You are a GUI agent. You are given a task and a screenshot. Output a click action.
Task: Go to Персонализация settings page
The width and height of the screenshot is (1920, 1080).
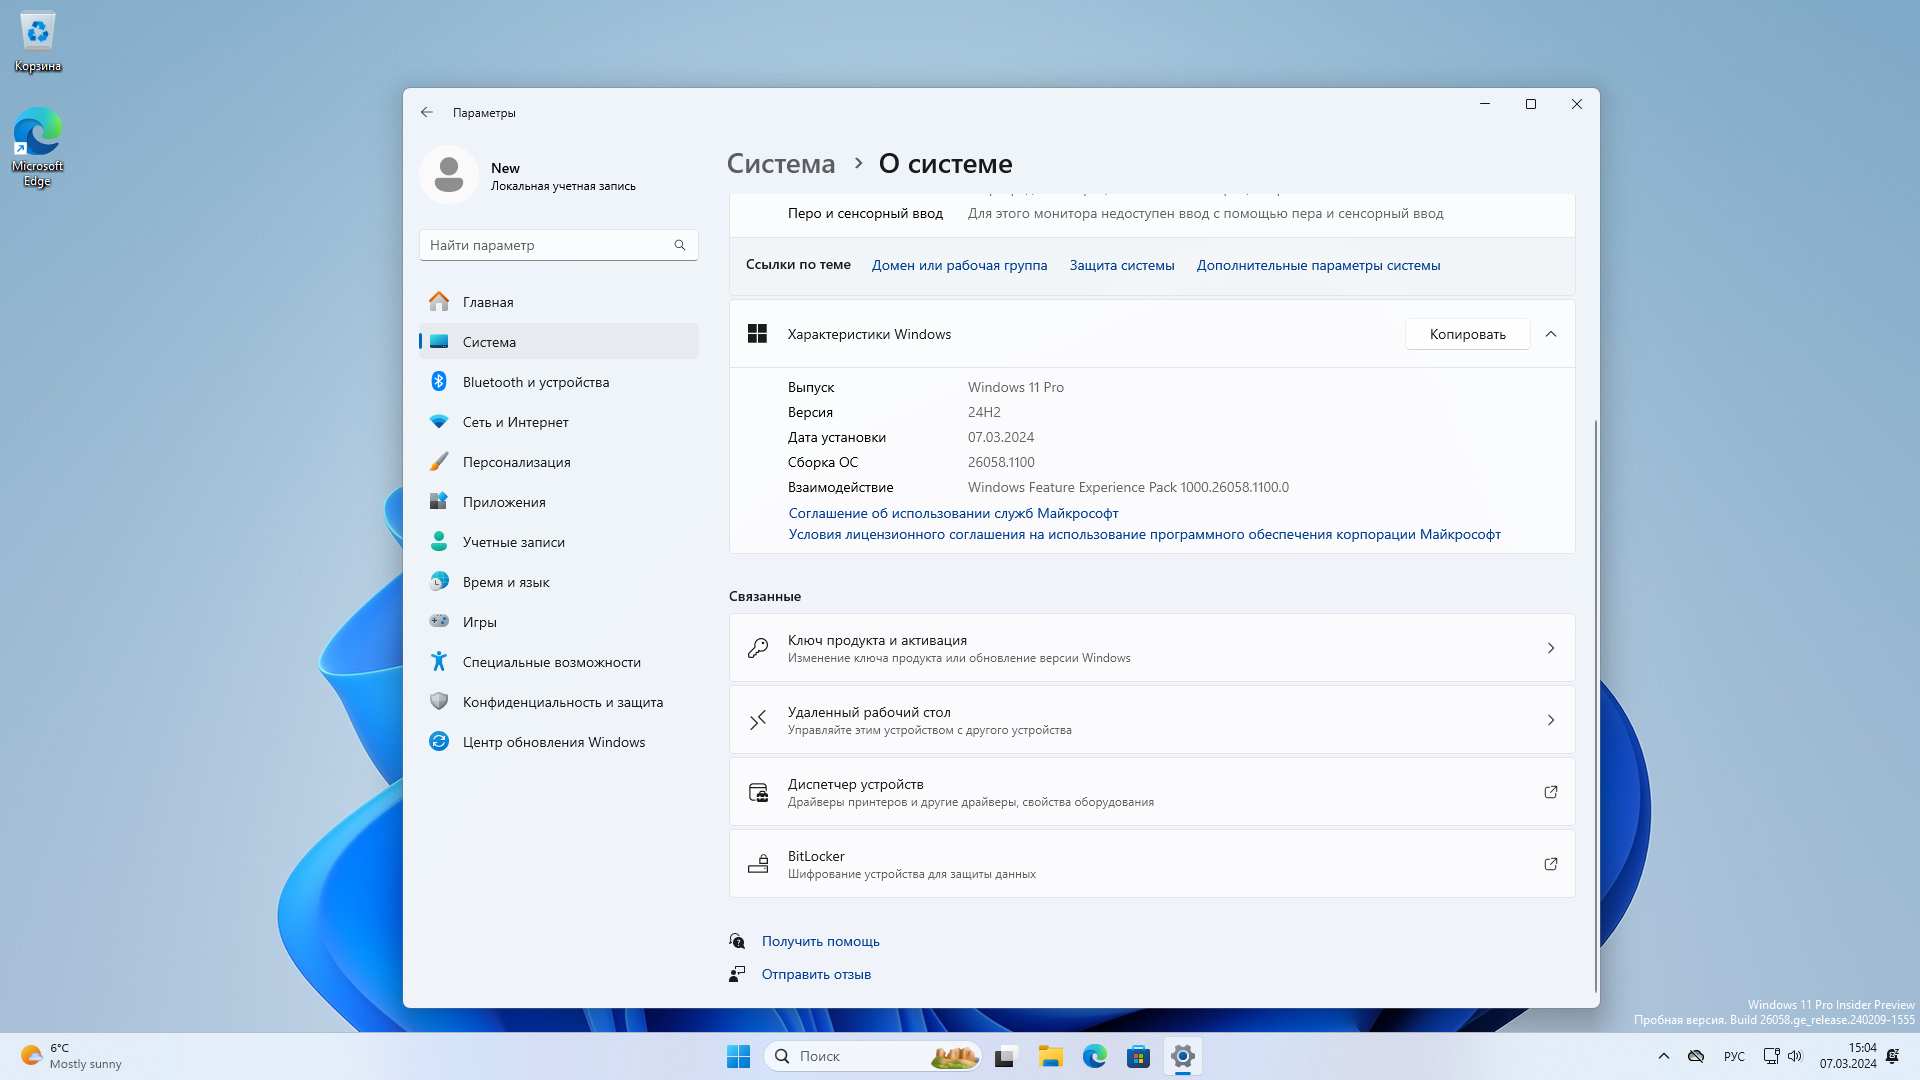click(x=516, y=462)
